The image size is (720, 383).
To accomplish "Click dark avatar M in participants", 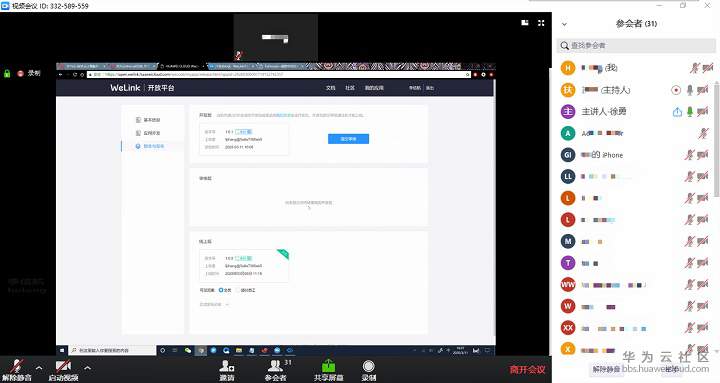I will click(568, 241).
